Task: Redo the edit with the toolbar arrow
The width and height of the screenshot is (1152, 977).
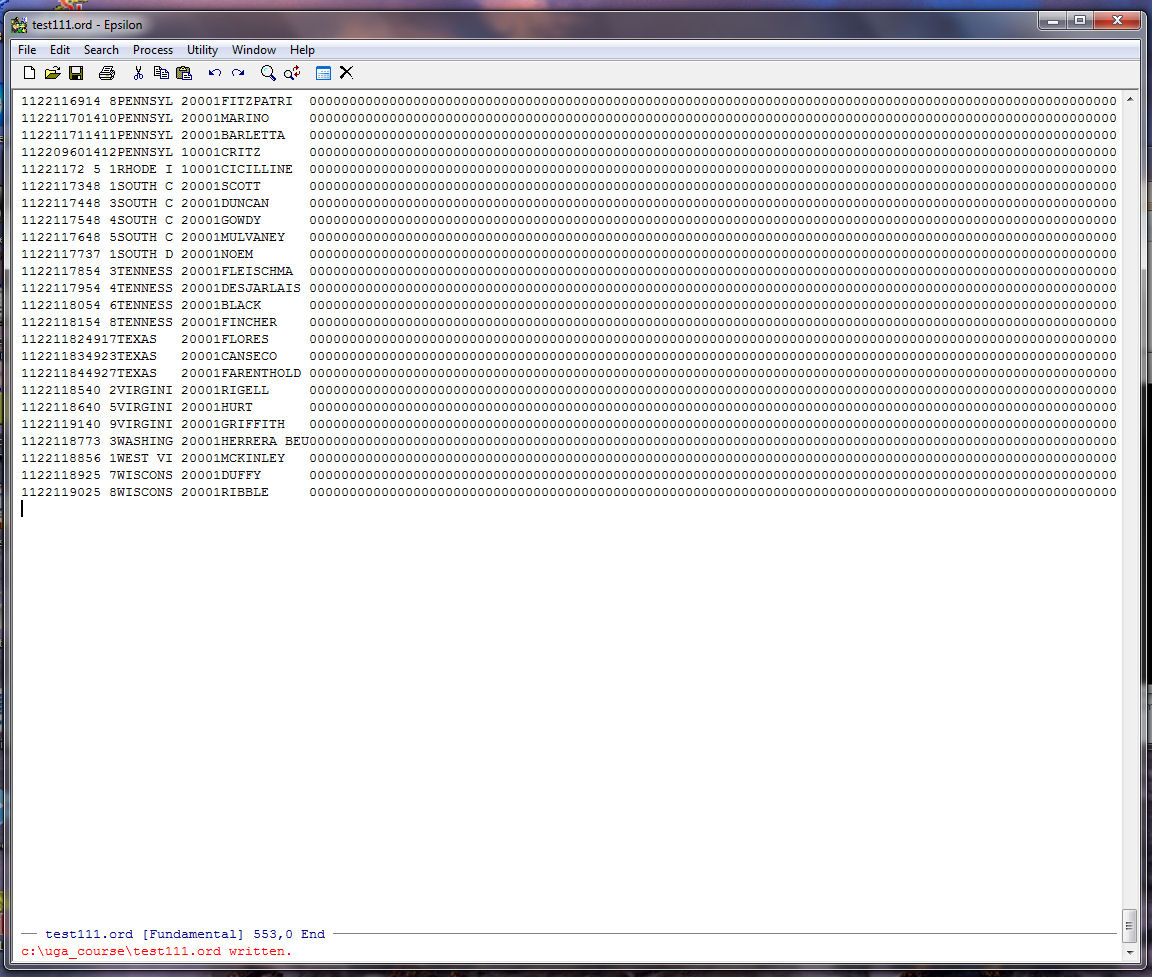Action: point(238,73)
